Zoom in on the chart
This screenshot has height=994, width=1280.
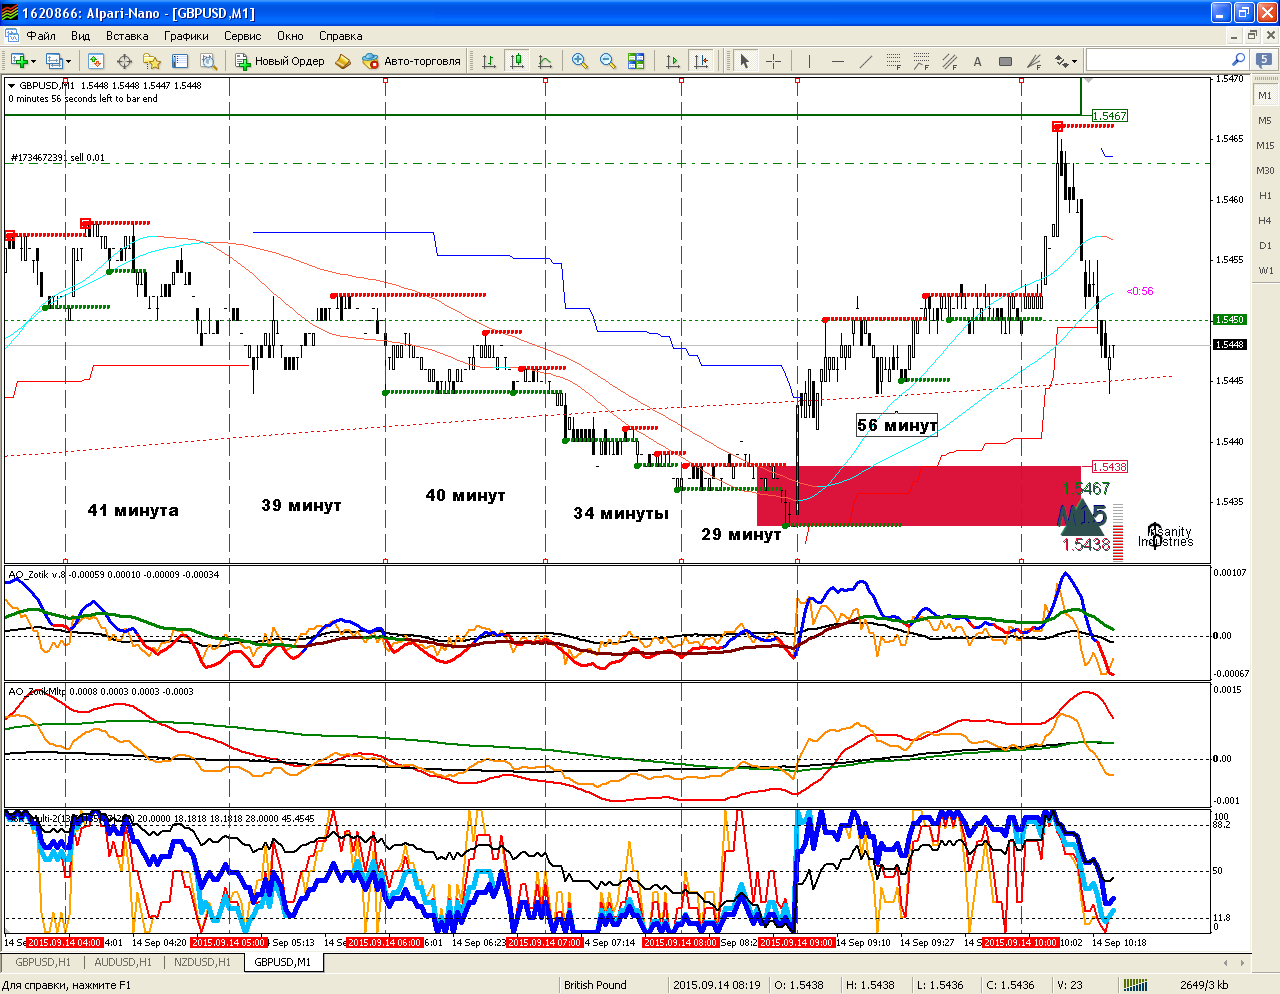click(x=580, y=61)
